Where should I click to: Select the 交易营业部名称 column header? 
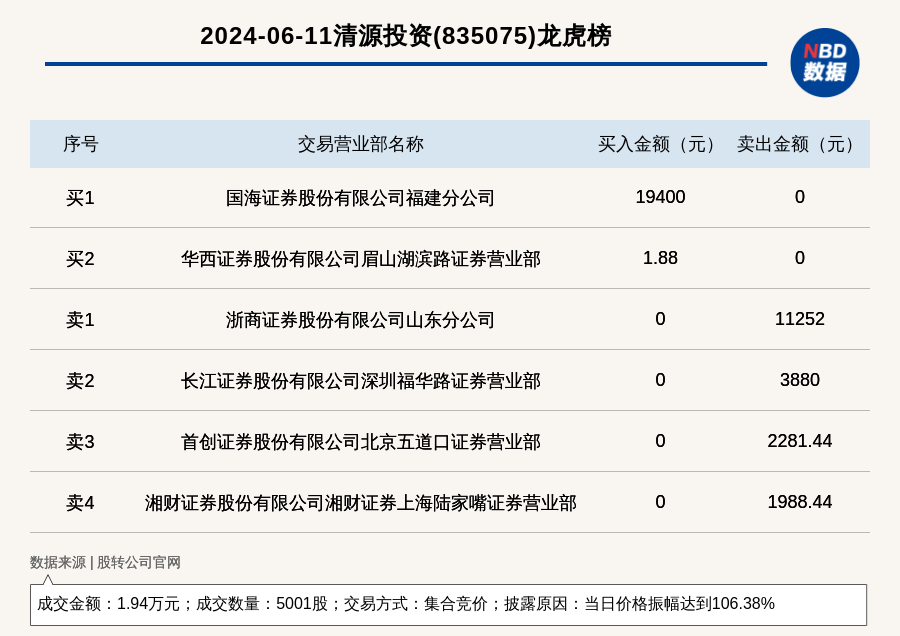pos(360,144)
